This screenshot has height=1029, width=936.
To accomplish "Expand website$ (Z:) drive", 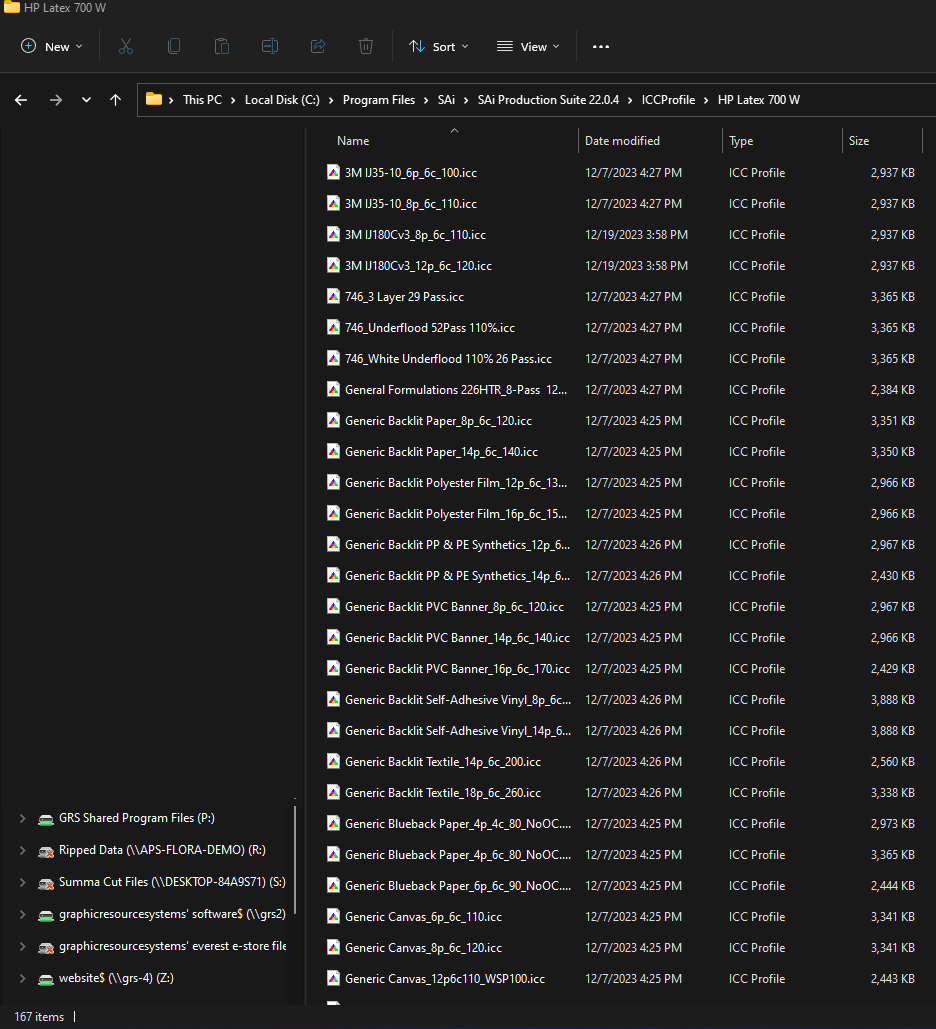I will click(22, 978).
